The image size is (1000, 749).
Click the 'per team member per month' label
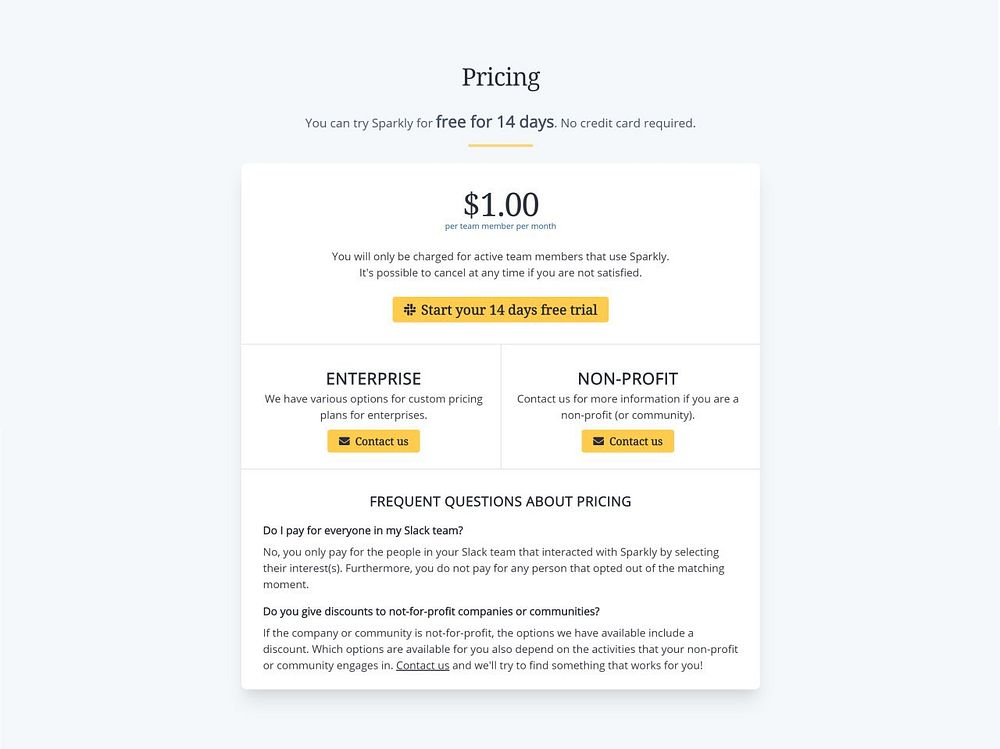(x=500, y=226)
